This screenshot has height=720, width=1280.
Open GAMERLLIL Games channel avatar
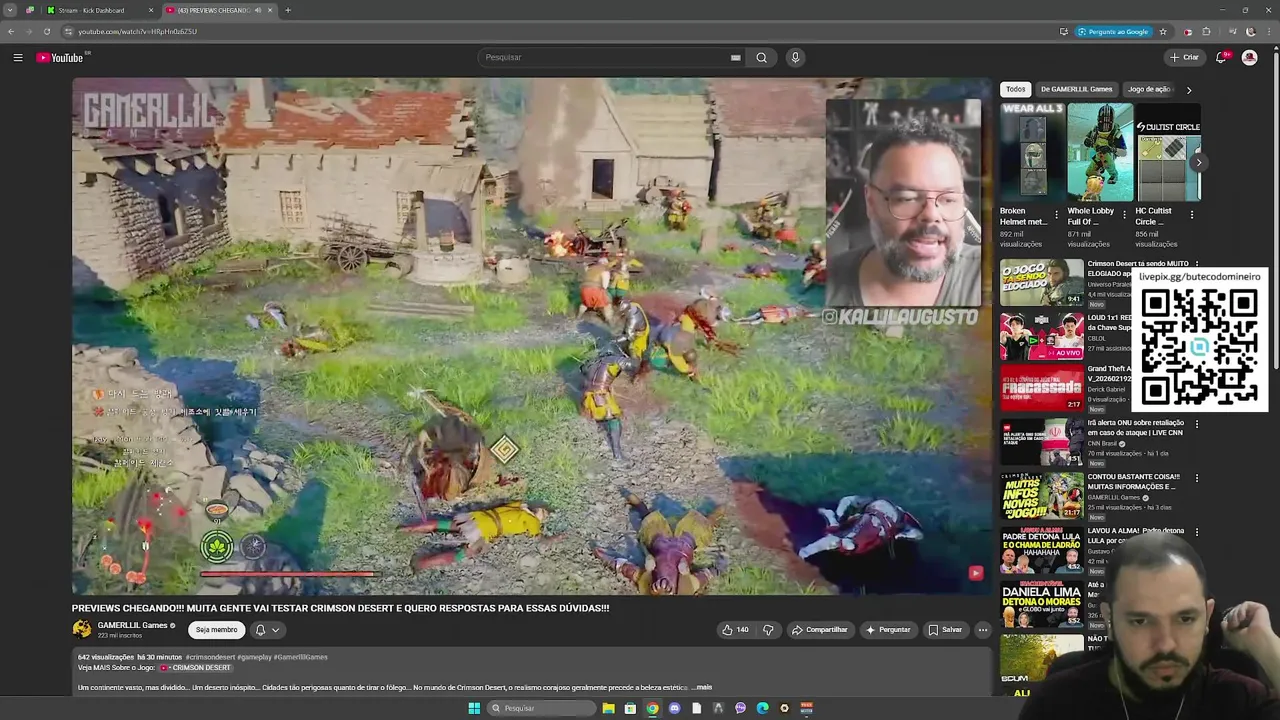(82, 629)
